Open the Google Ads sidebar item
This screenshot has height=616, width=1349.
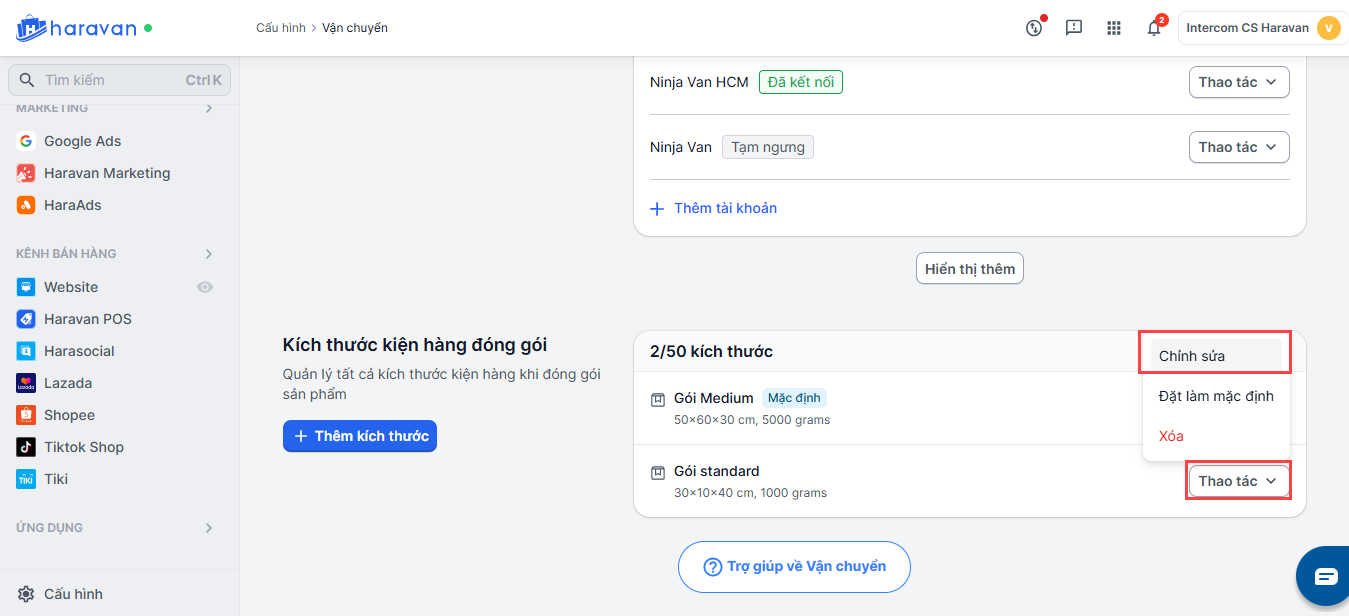pyautogui.click(x=82, y=141)
